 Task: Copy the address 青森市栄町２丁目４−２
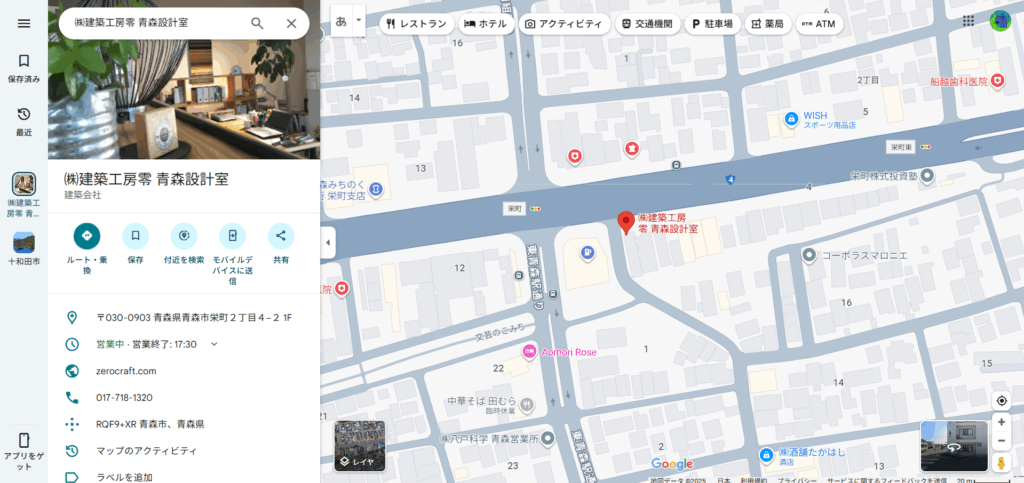click(194, 318)
